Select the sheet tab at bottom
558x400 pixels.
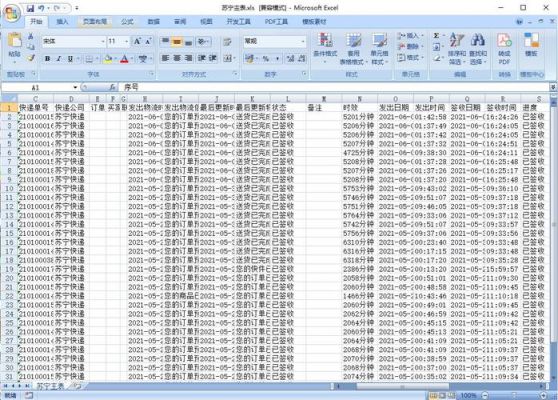click(50, 386)
